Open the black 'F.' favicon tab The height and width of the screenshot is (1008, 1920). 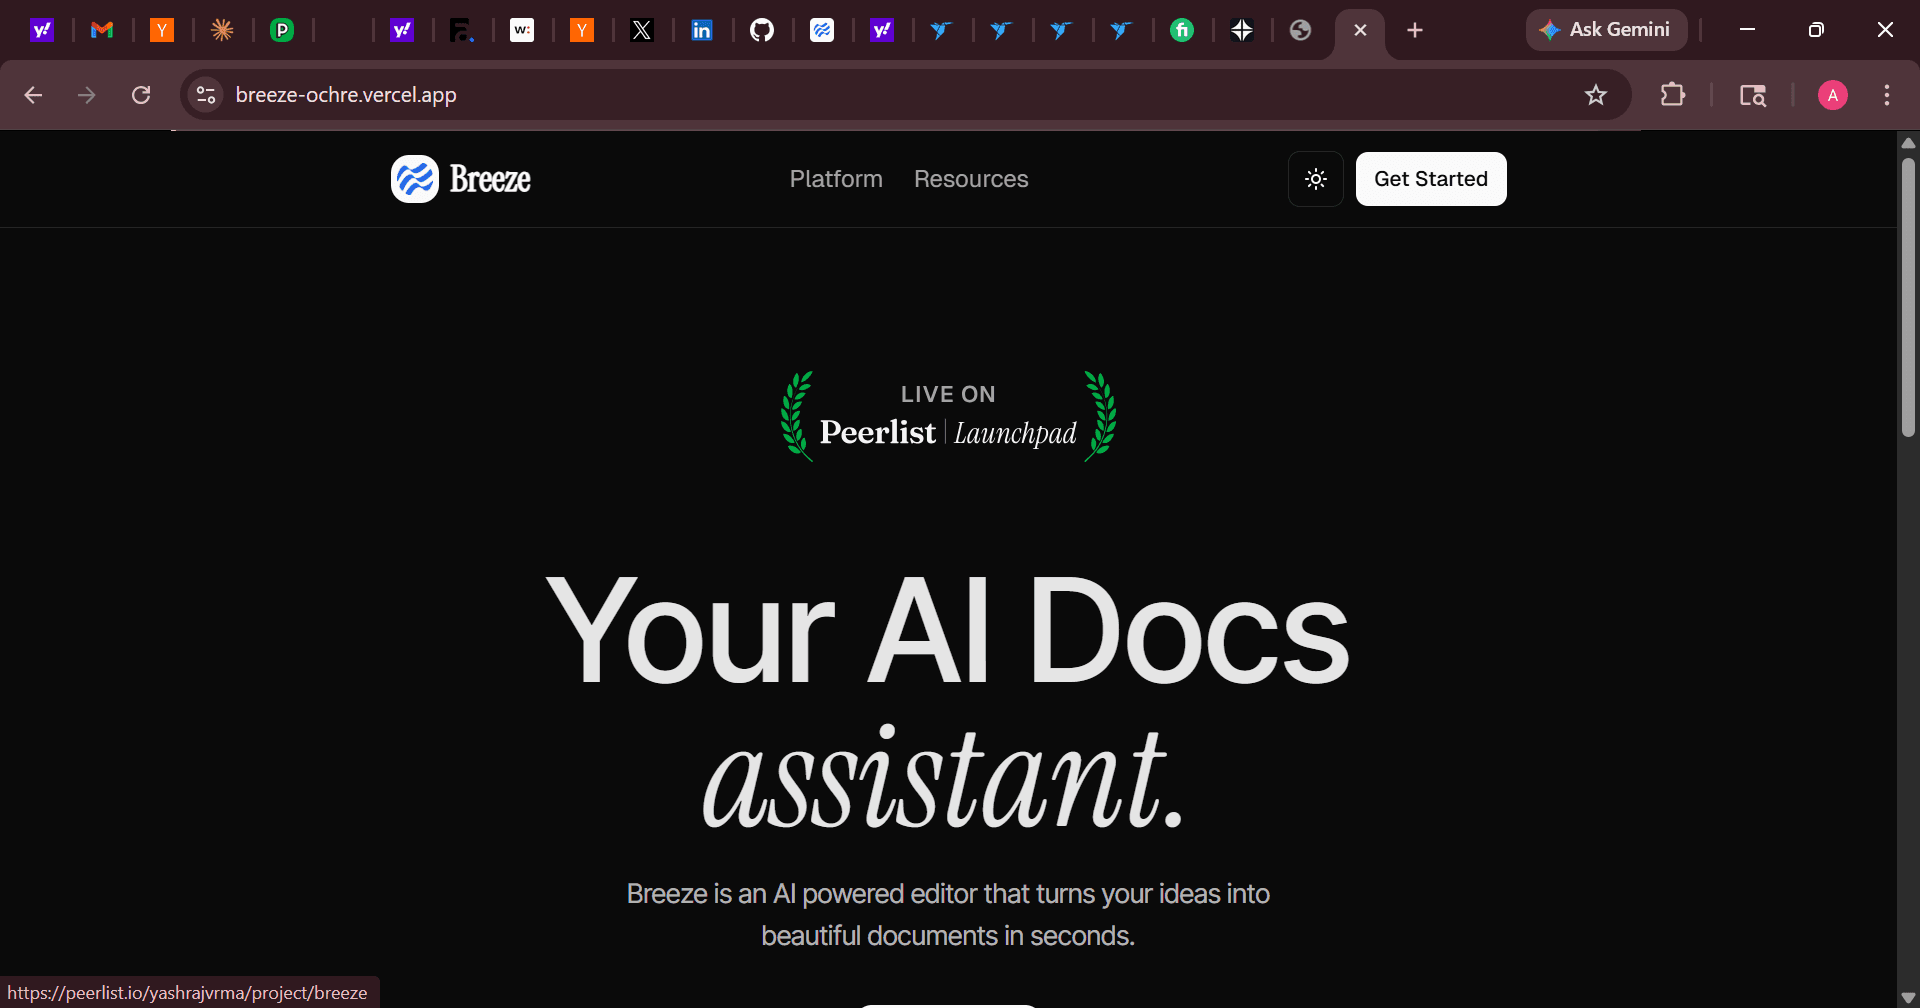(x=462, y=30)
